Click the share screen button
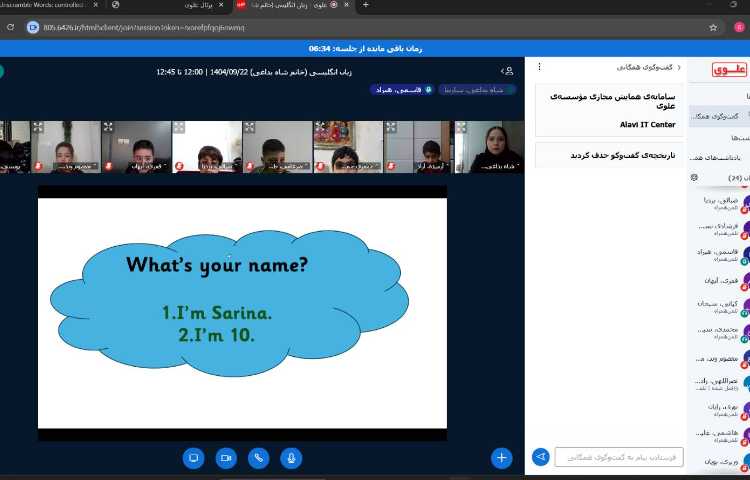 [x=193, y=457]
